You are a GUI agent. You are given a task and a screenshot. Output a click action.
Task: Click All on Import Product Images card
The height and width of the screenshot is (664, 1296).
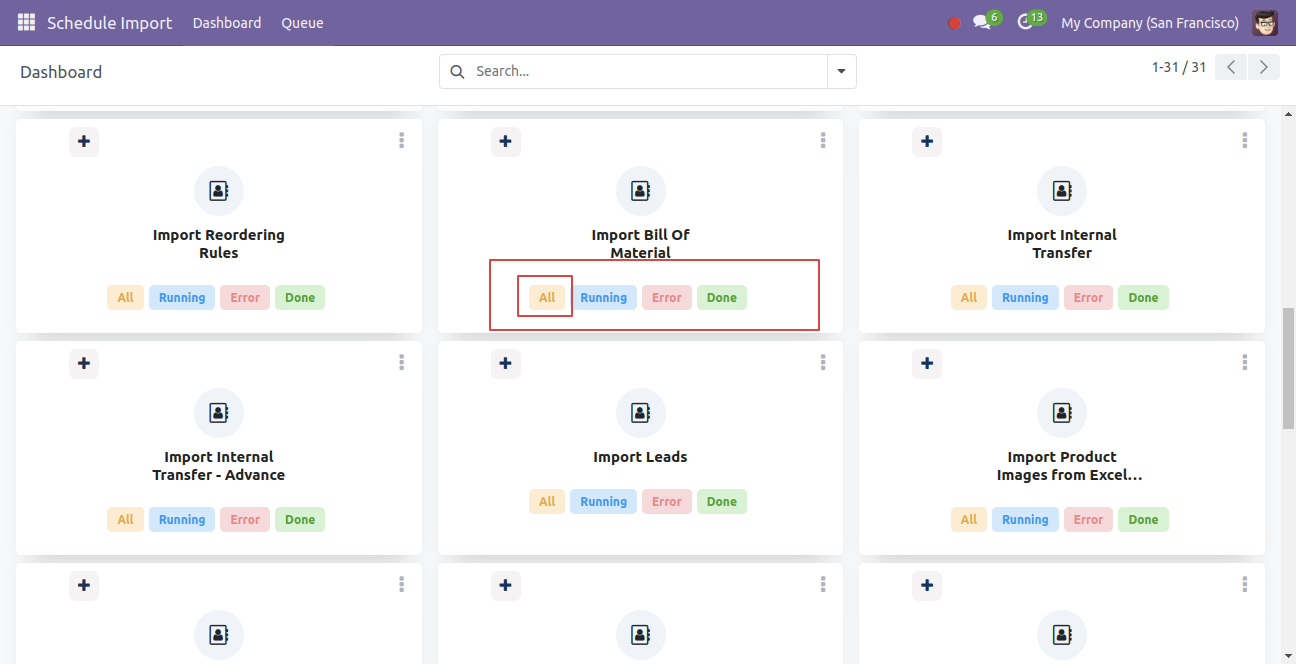tap(969, 520)
